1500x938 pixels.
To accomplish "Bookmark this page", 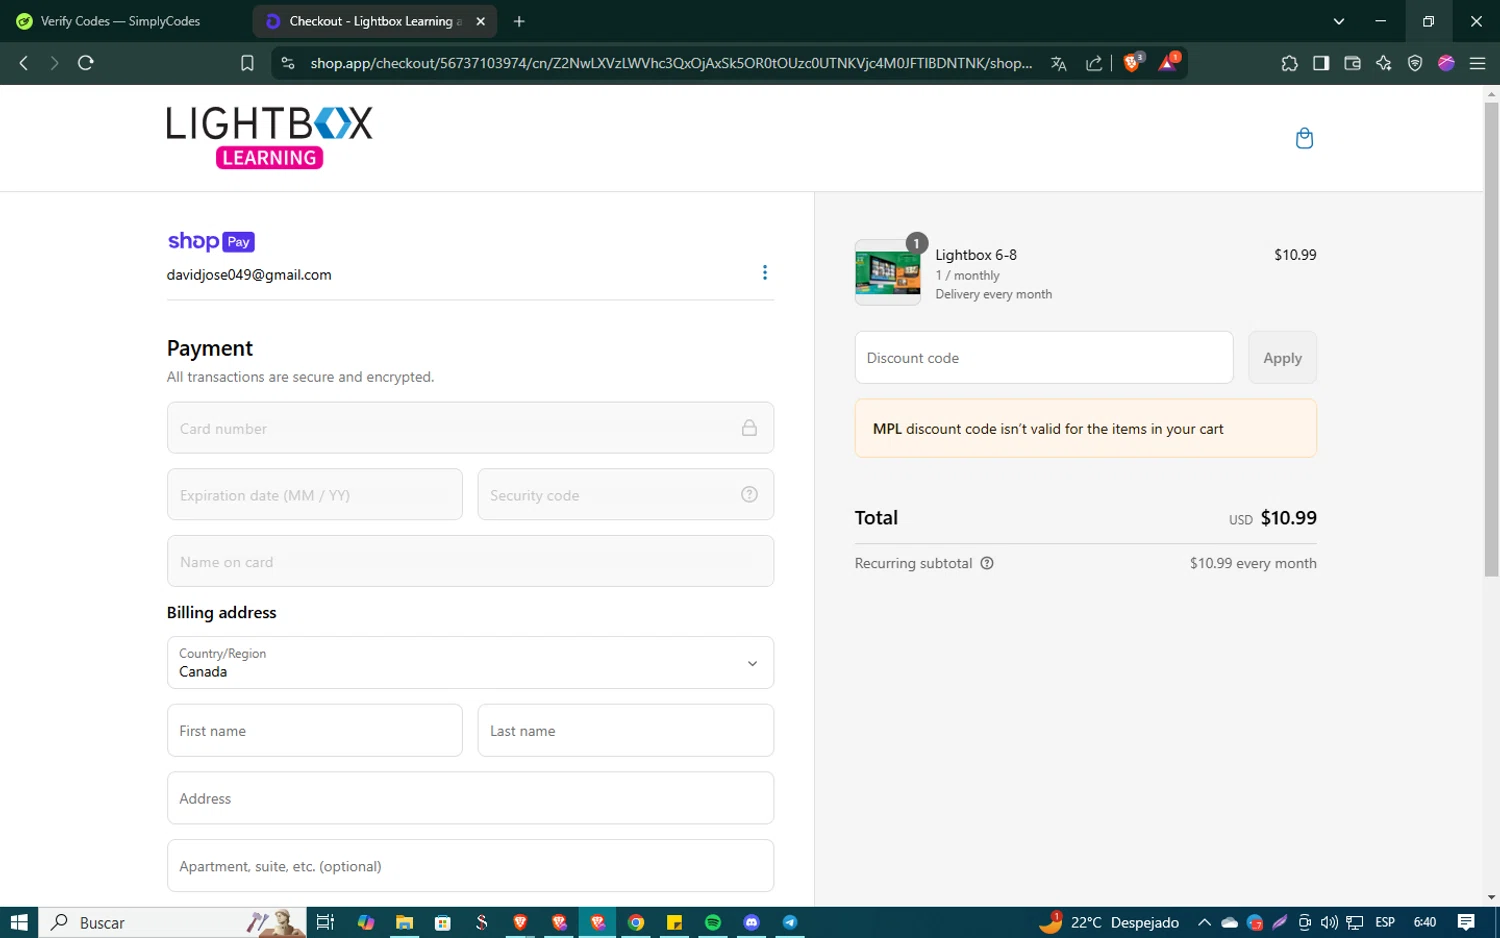I will pyautogui.click(x=247, y=63).
